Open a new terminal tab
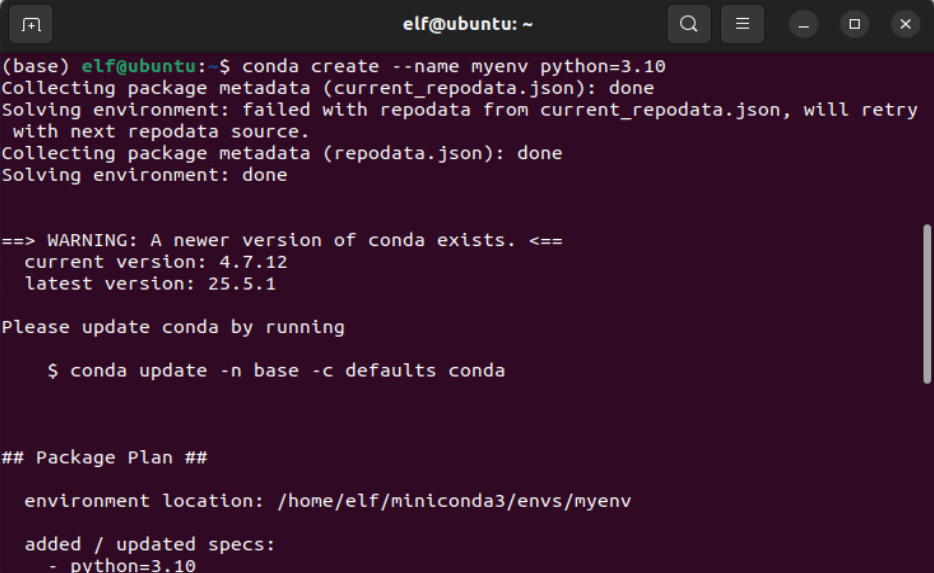This screenshot has height=573, width=934. [x=31, y=24]
